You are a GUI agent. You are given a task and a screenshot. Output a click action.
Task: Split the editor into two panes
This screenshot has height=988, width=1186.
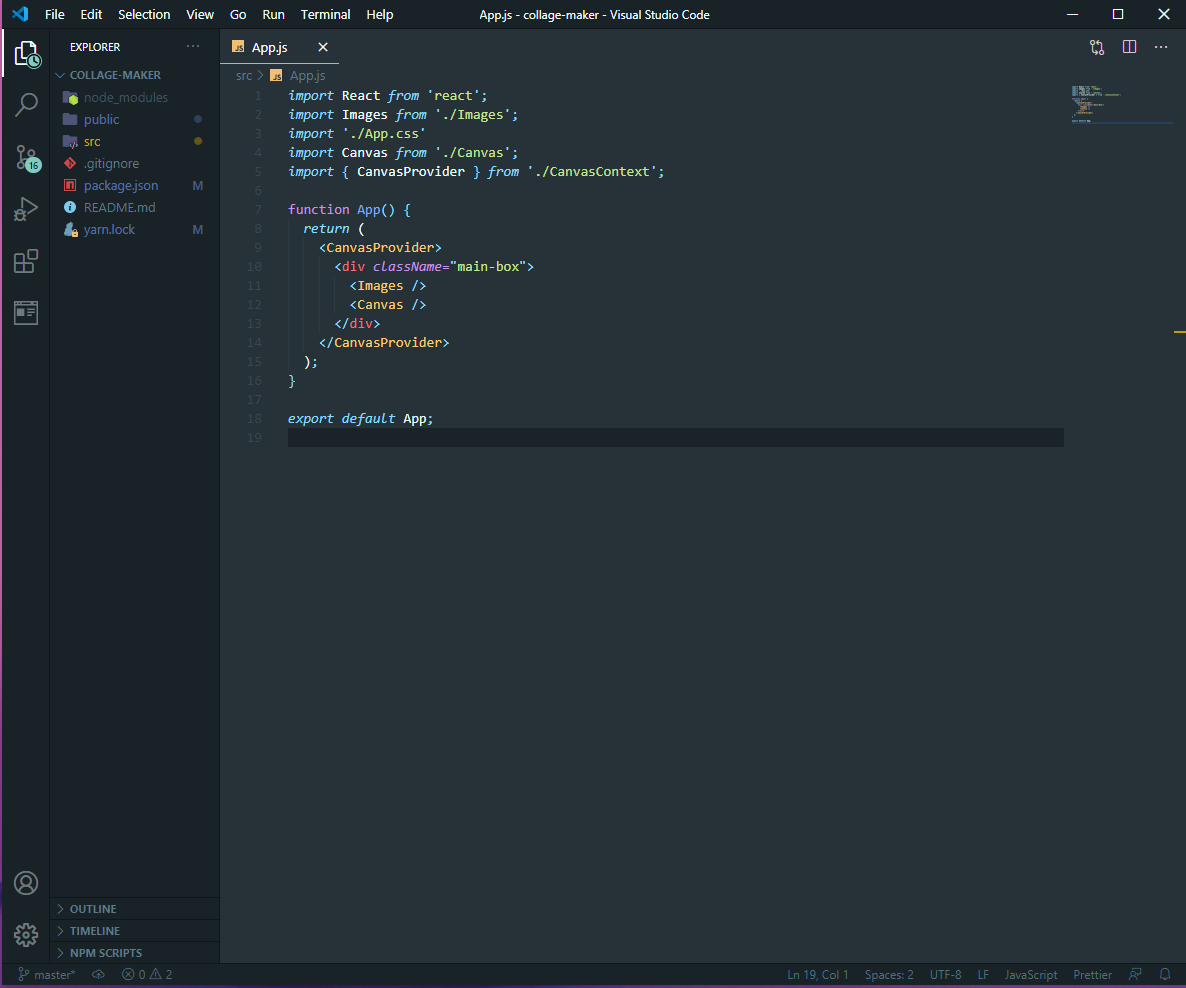tap(1129, 46)
